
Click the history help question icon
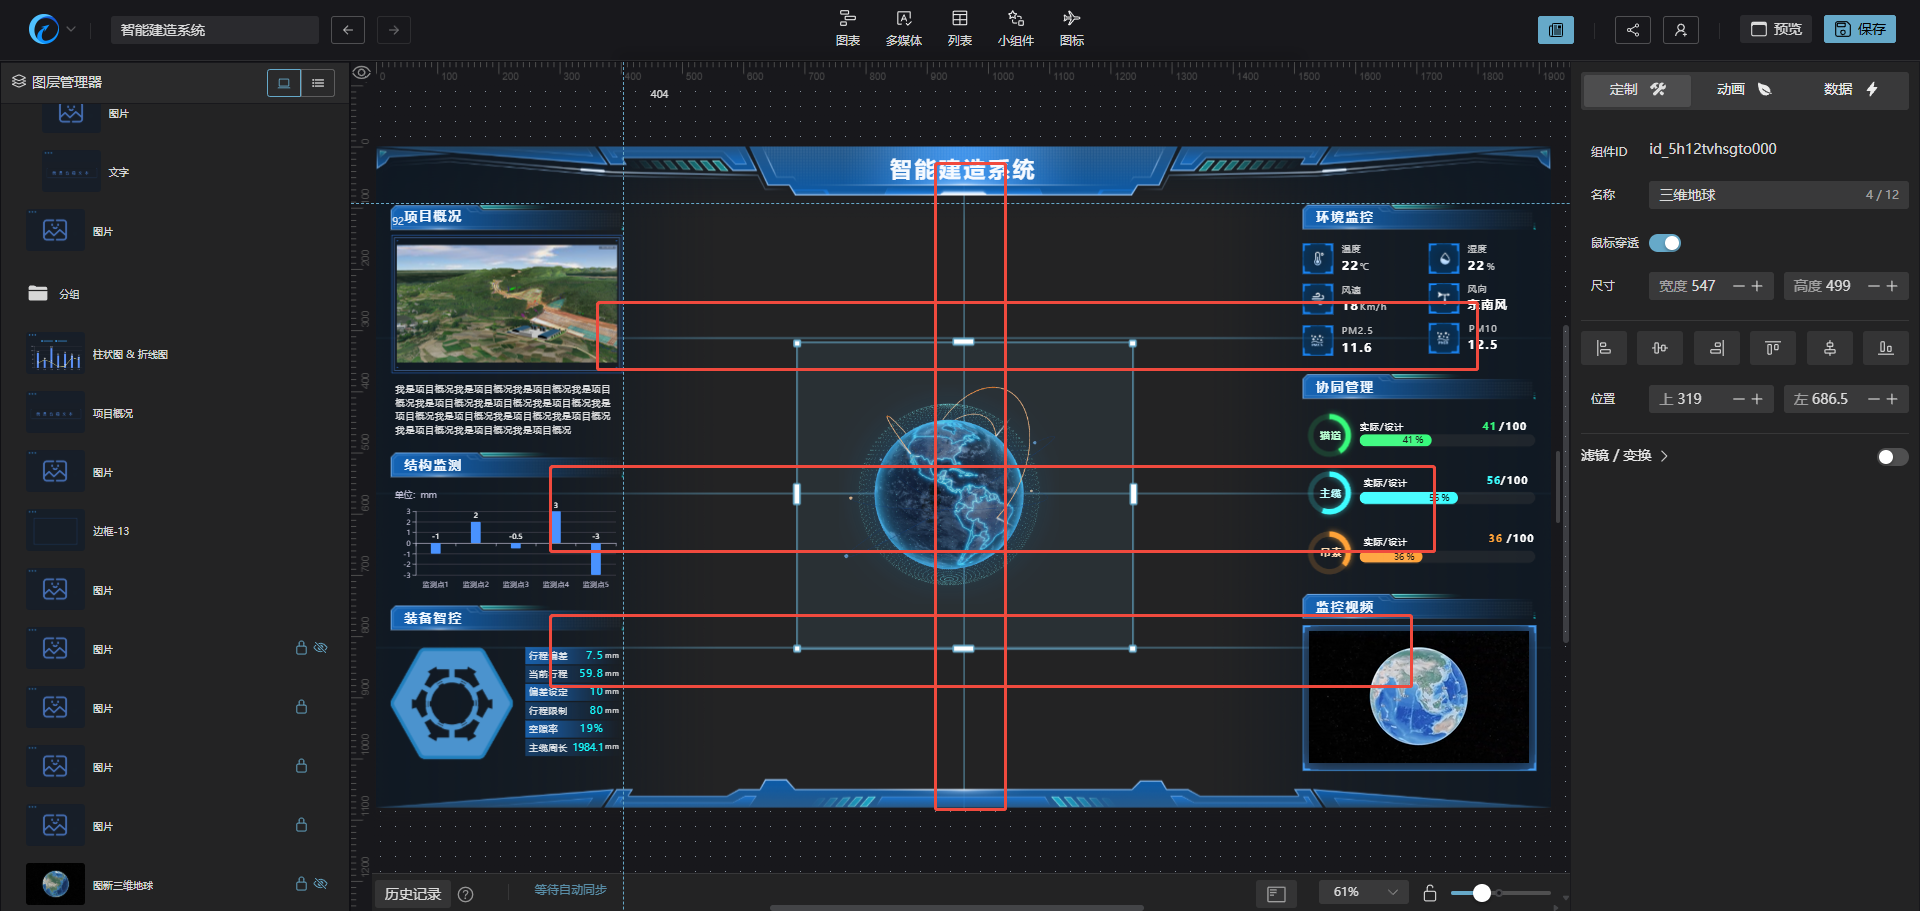465,894
